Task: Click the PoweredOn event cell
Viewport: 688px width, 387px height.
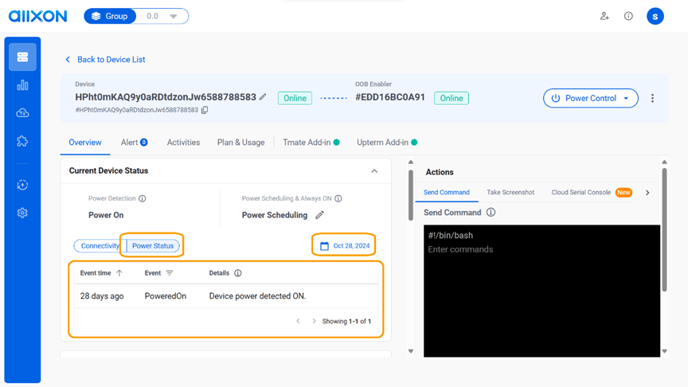Action: tap(165, 296)
